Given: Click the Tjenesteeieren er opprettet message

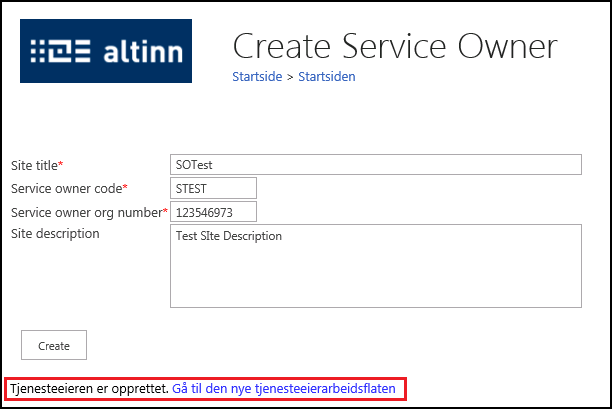Looking at the screenshot, I should pos(89,389).
